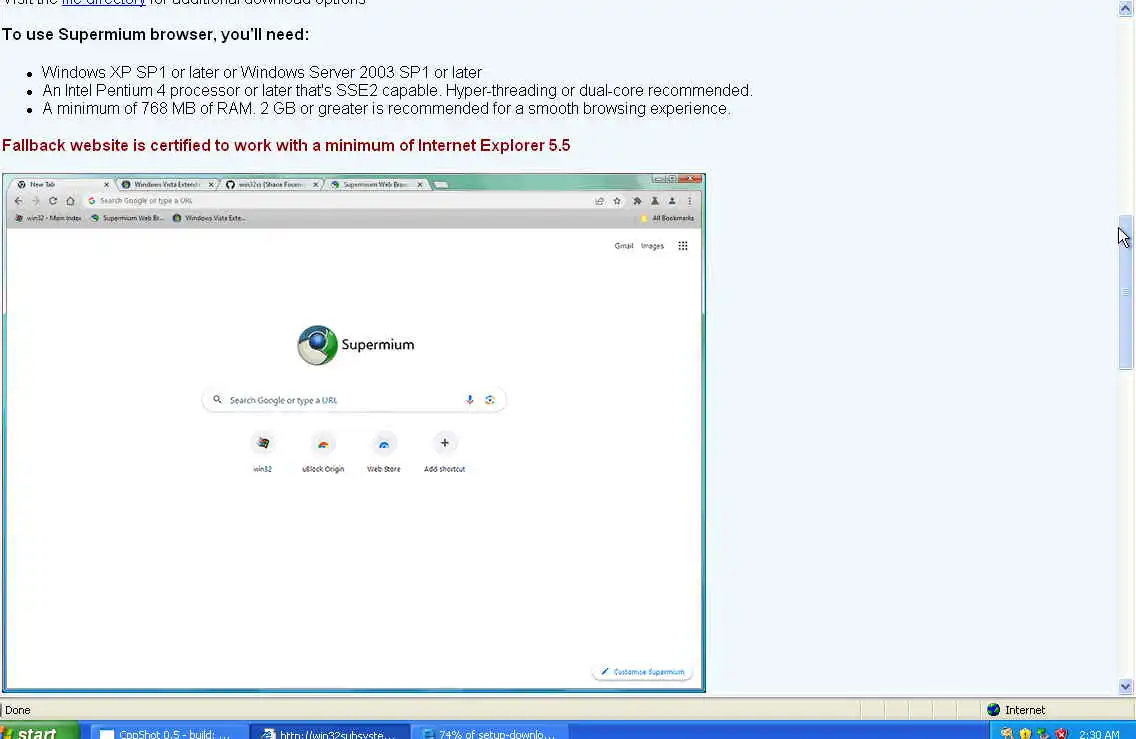This screenshot has height=739, width=1136.
Task: Open the file directory link
Action: [104, 2]
